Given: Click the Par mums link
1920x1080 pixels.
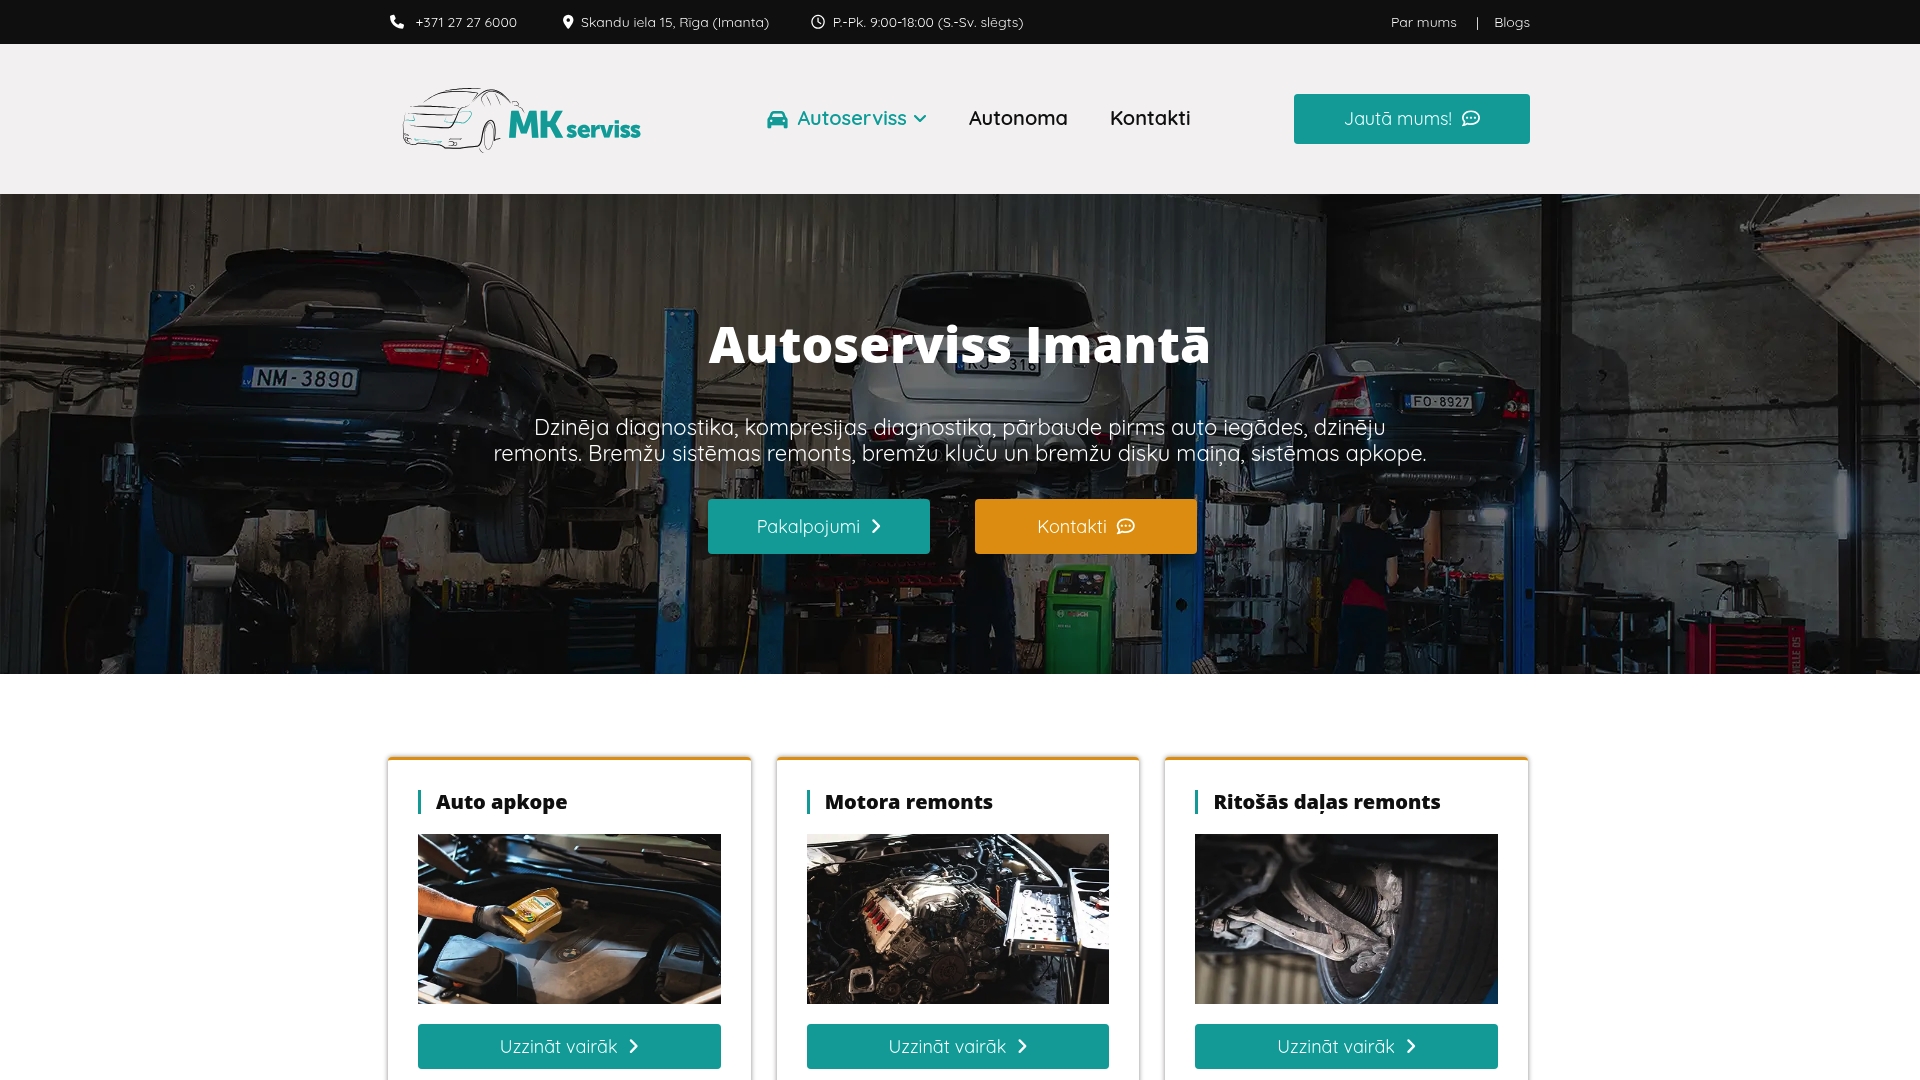Looking at the screenshot, I should click(1422, 21).
